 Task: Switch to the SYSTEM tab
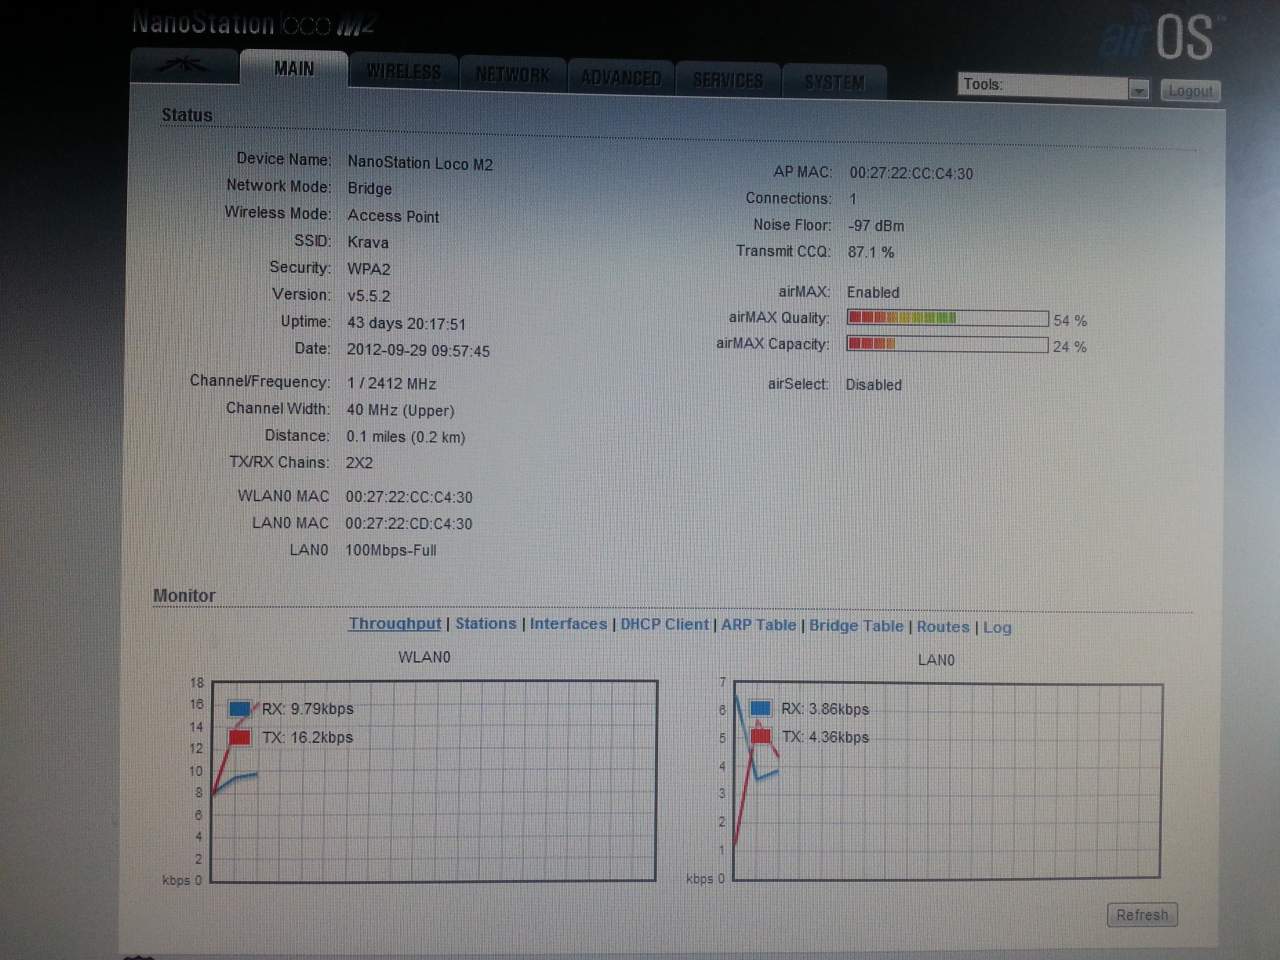tap(834, 81)
